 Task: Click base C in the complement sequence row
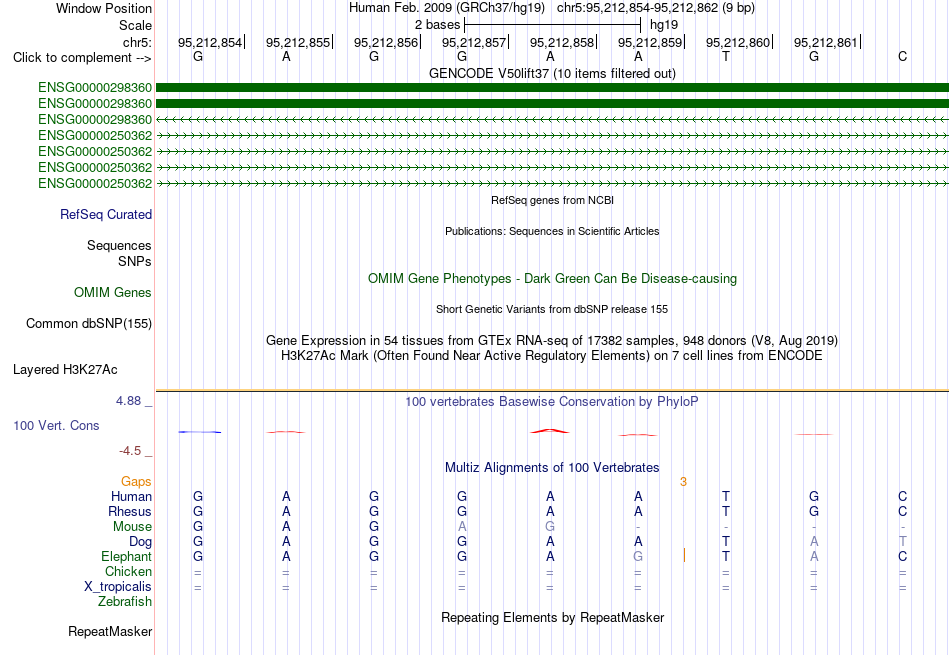pos(902,56)
